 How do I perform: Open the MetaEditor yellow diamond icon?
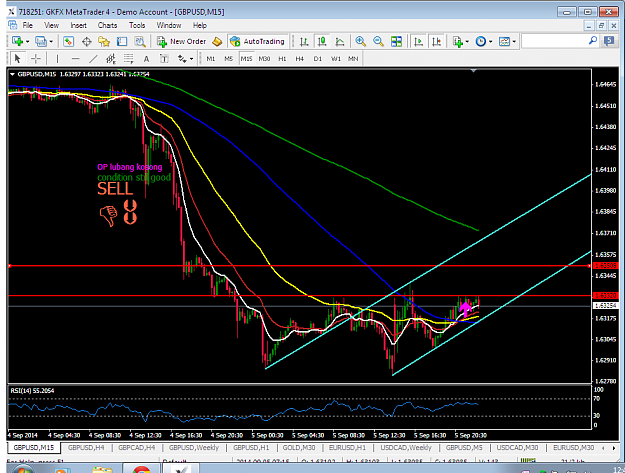pos(217,41)
